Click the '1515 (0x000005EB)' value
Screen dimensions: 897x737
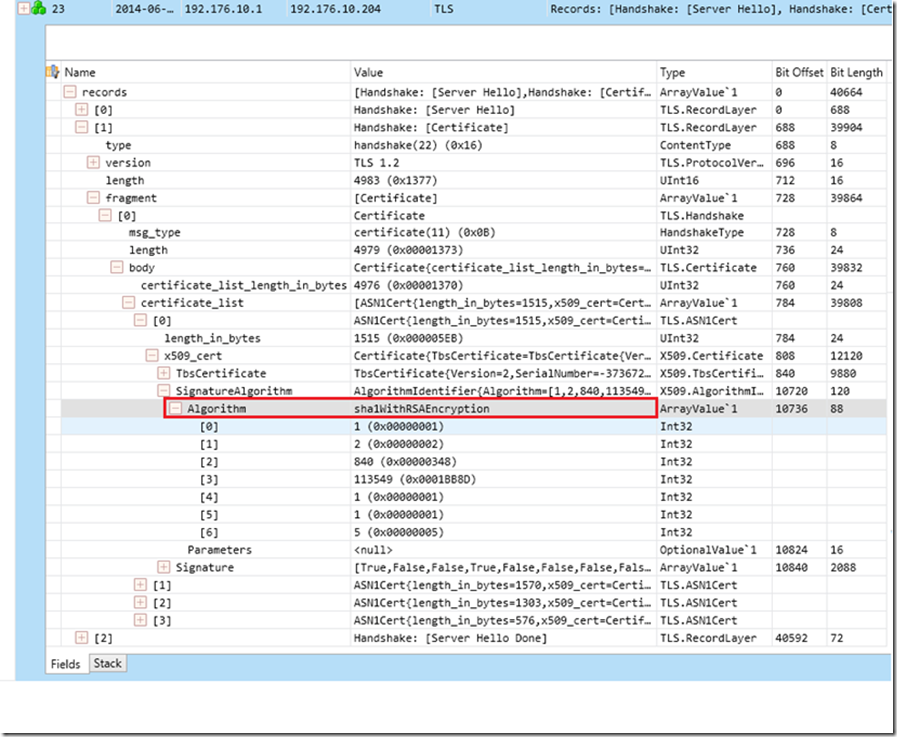coord(408,338)
